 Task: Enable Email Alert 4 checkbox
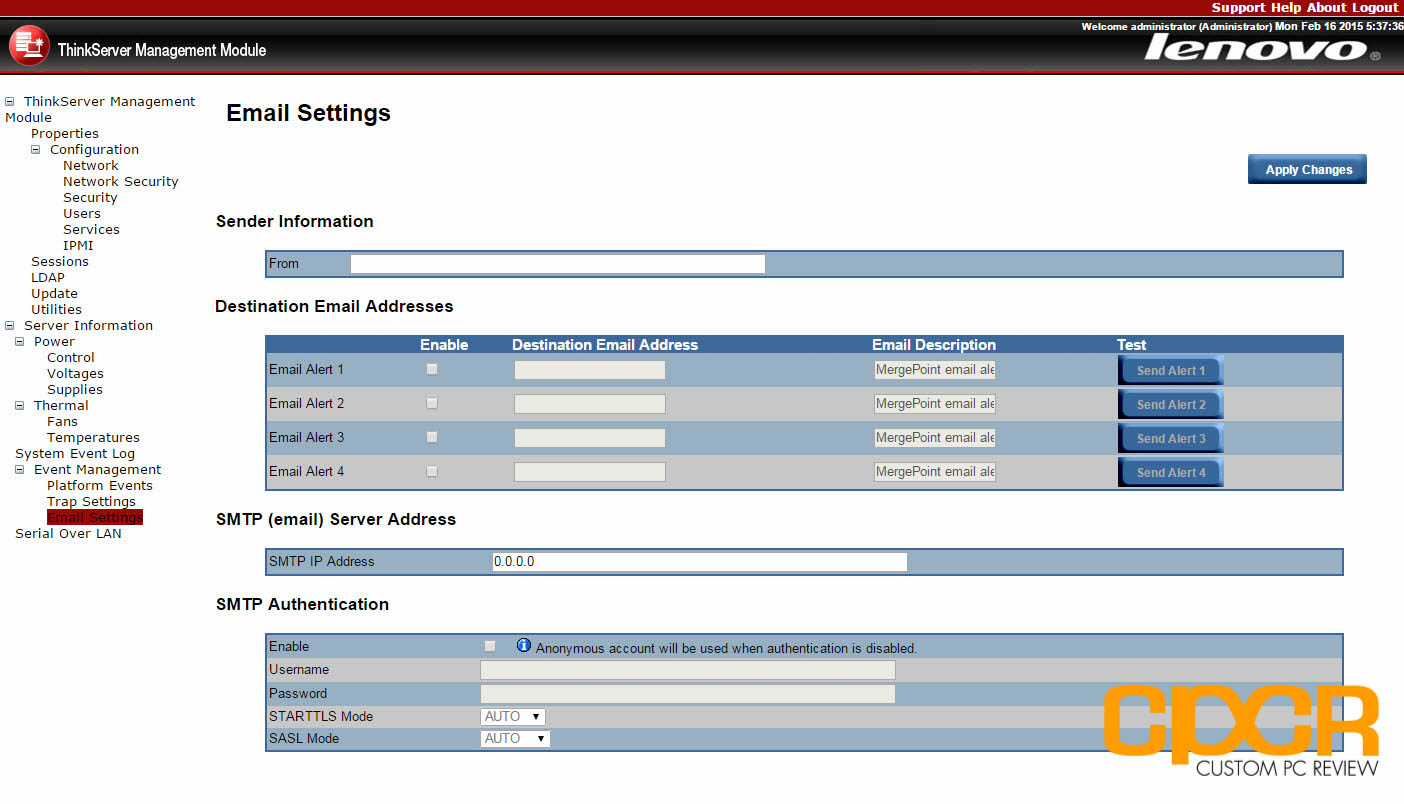click(x=432, y=471)
